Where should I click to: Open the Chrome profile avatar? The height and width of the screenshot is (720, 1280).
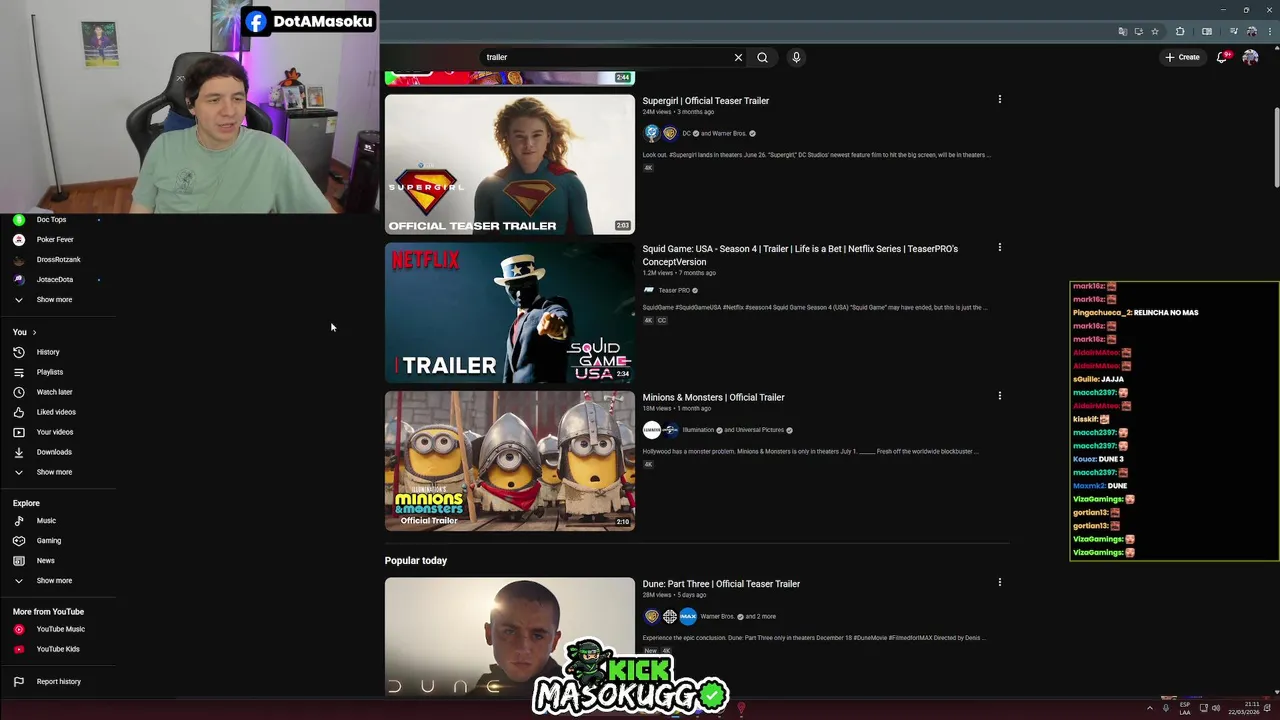click(x=1251, y=31)
